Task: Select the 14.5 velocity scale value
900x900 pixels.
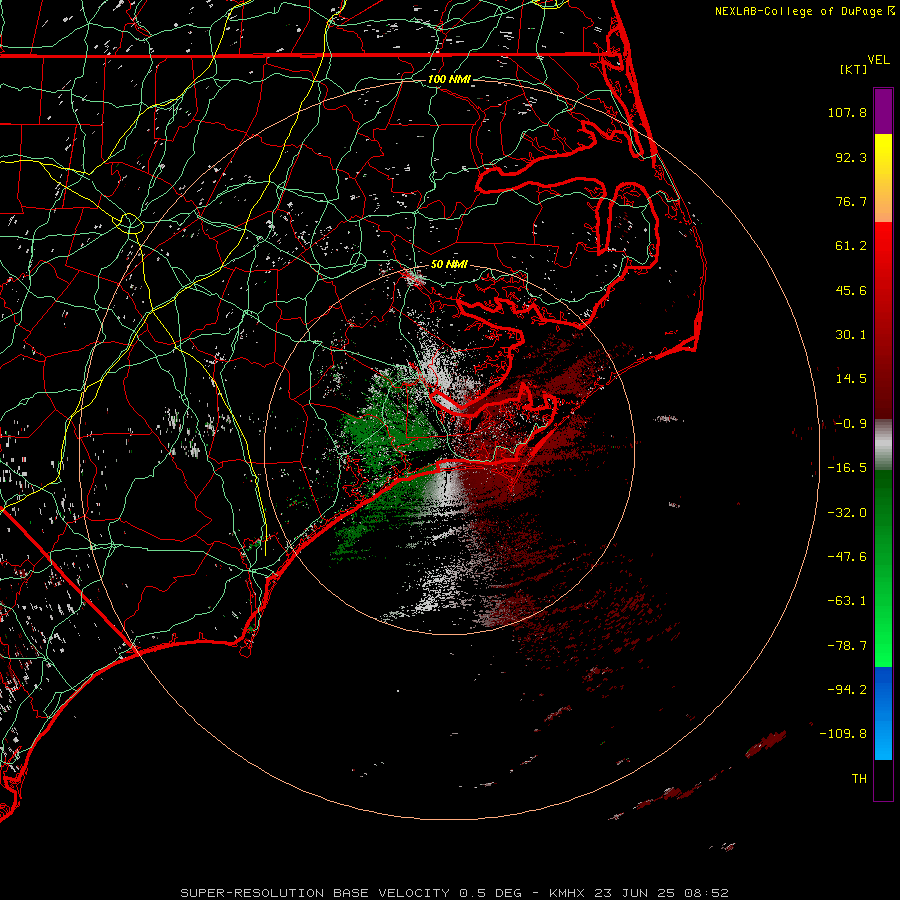Action: (851, 379)
